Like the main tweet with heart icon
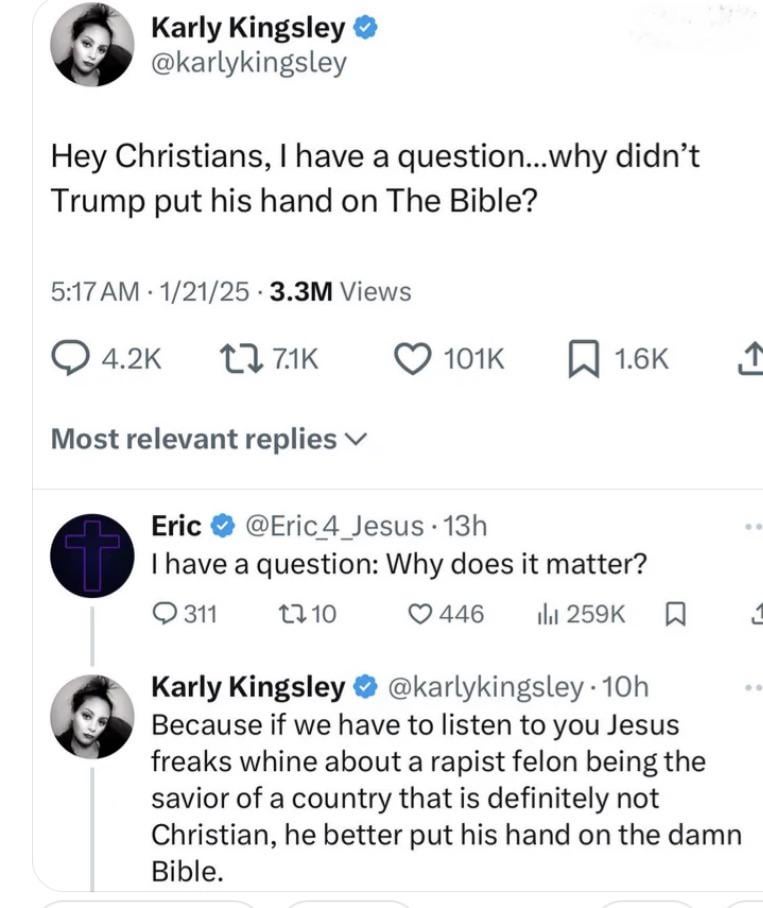This screenshot has height=908, width=763. 411,359
